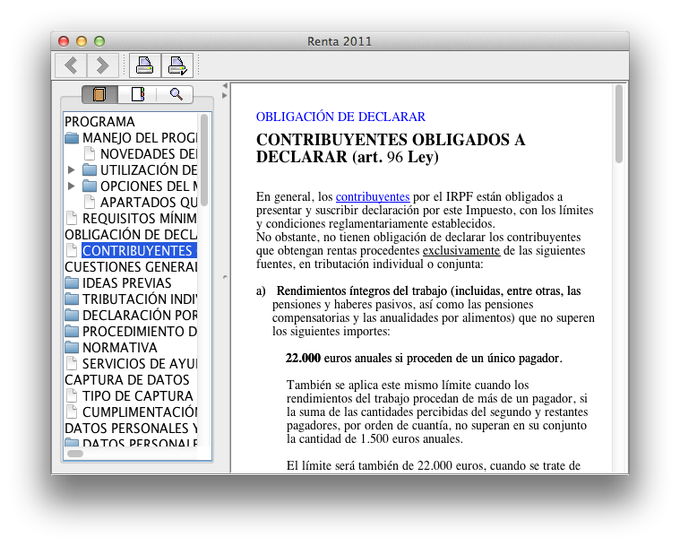This screenshot has height=546, width=680.
Task: Minimize the Renta 2011 window
Action: [x=82, y=41]
